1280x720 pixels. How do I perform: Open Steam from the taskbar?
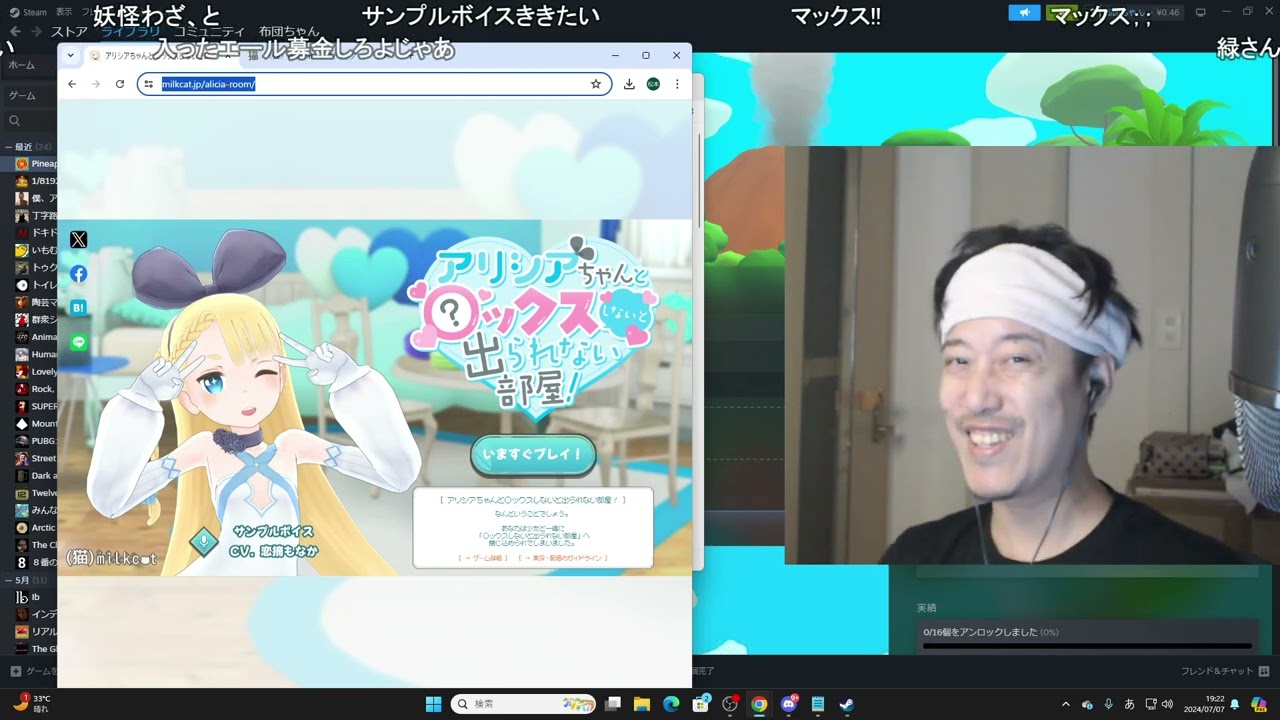tap(846, 704)
